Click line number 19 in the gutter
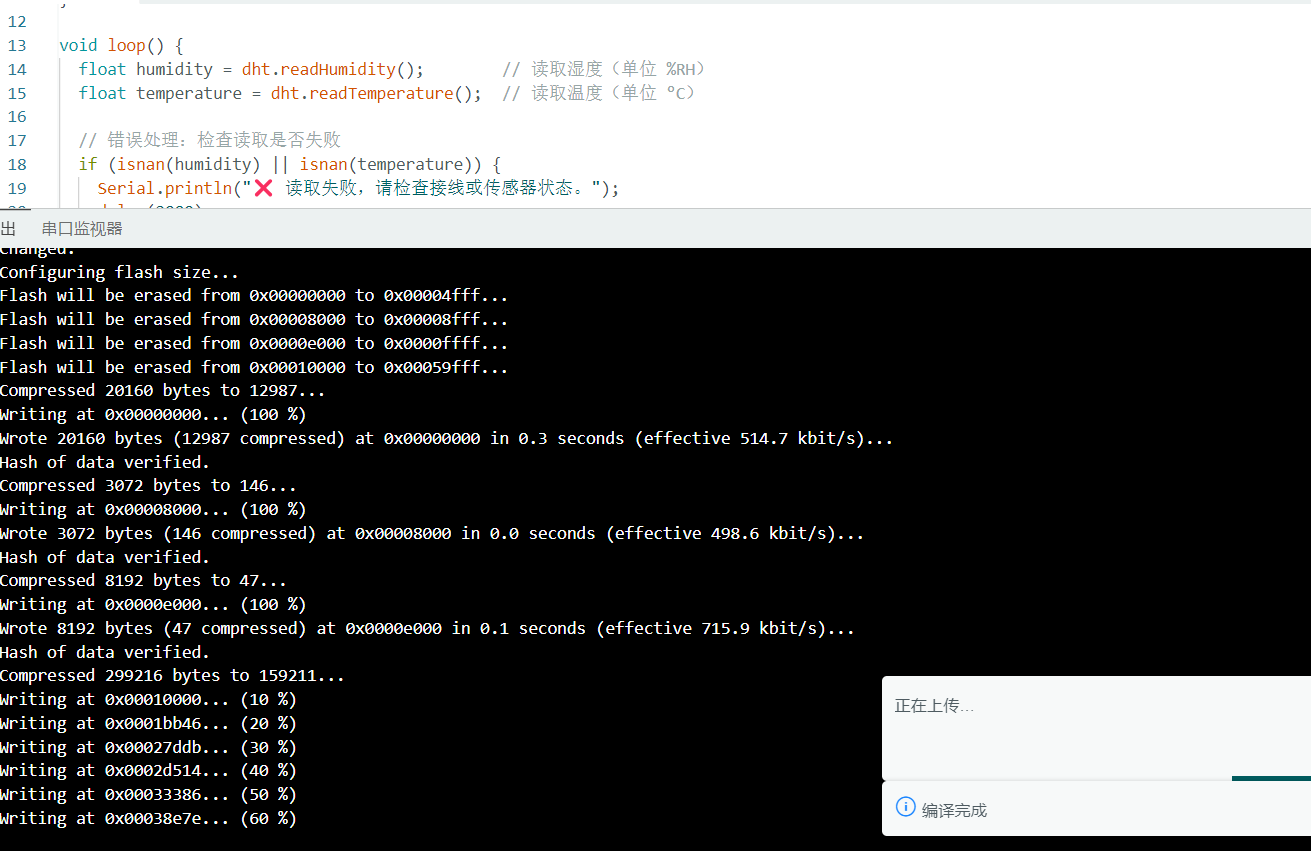Screen dimensions: 1311x851 pyautogui.click(x=17, y=189)
